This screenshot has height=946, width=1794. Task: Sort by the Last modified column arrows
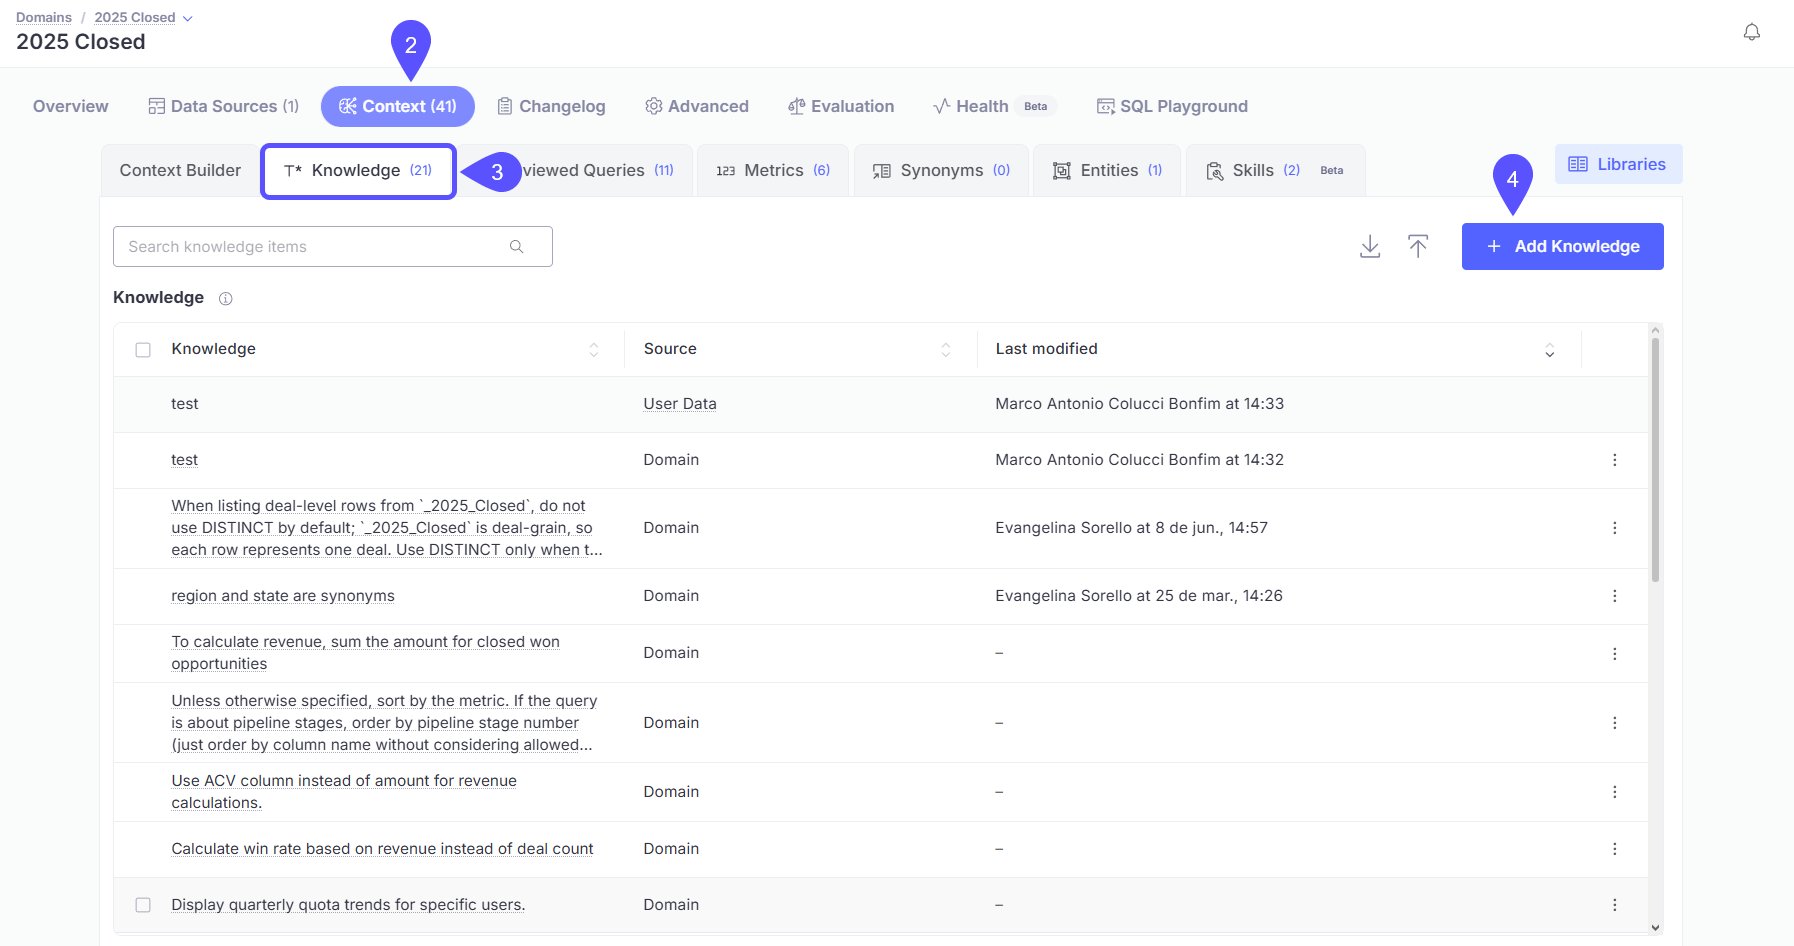coord(1549,350)
